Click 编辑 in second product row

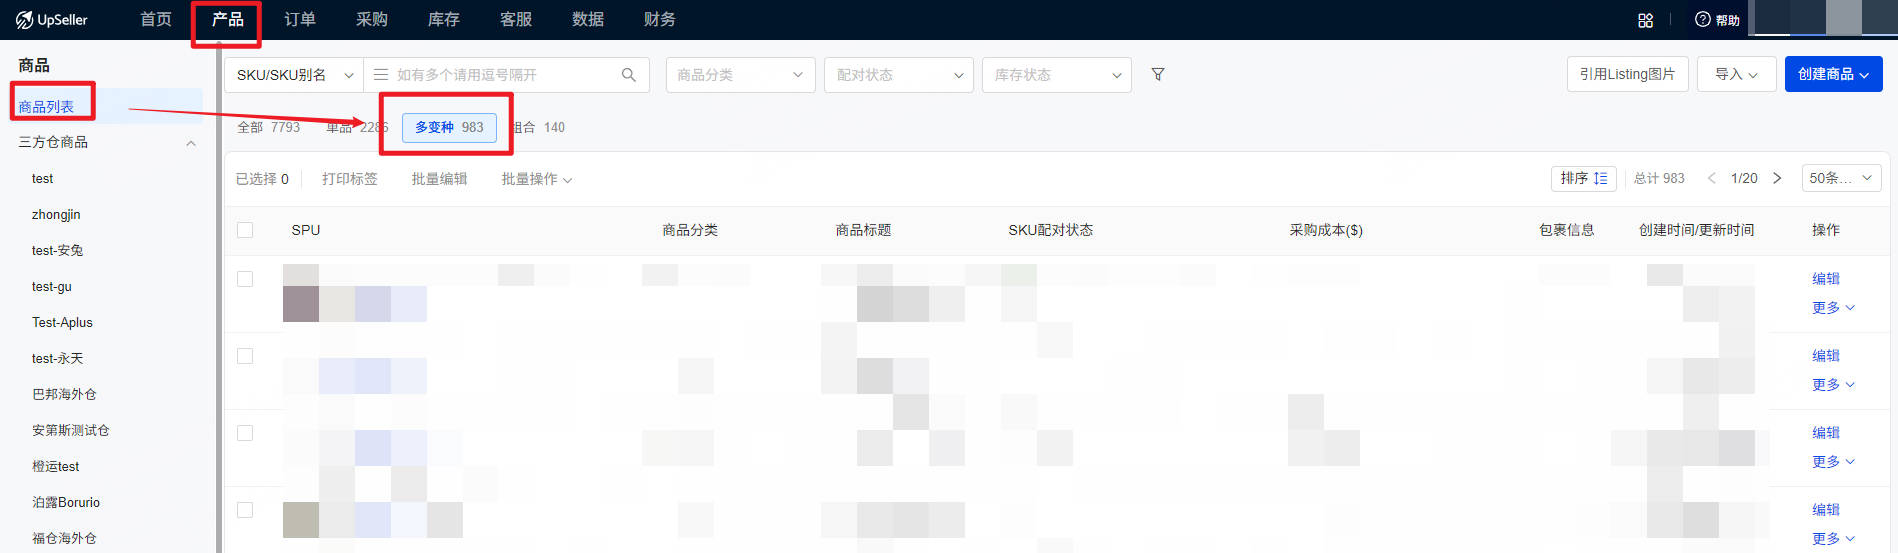coord(1826,356)
